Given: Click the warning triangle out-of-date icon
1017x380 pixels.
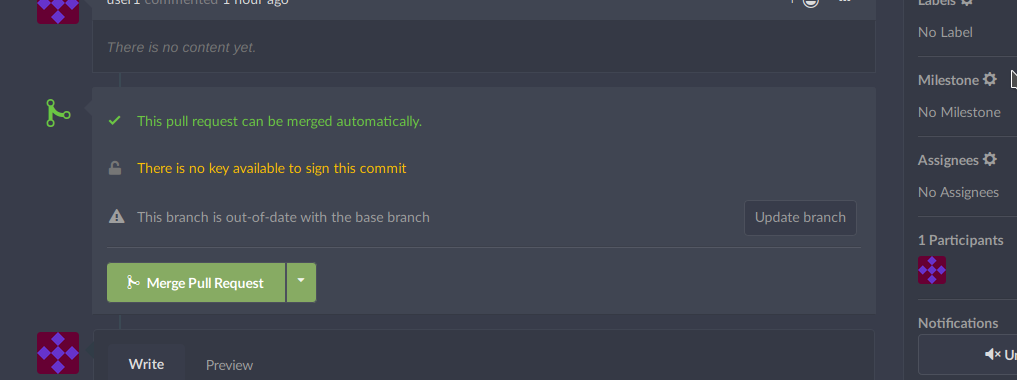Looking at the screenshot, I should point(116,217).
